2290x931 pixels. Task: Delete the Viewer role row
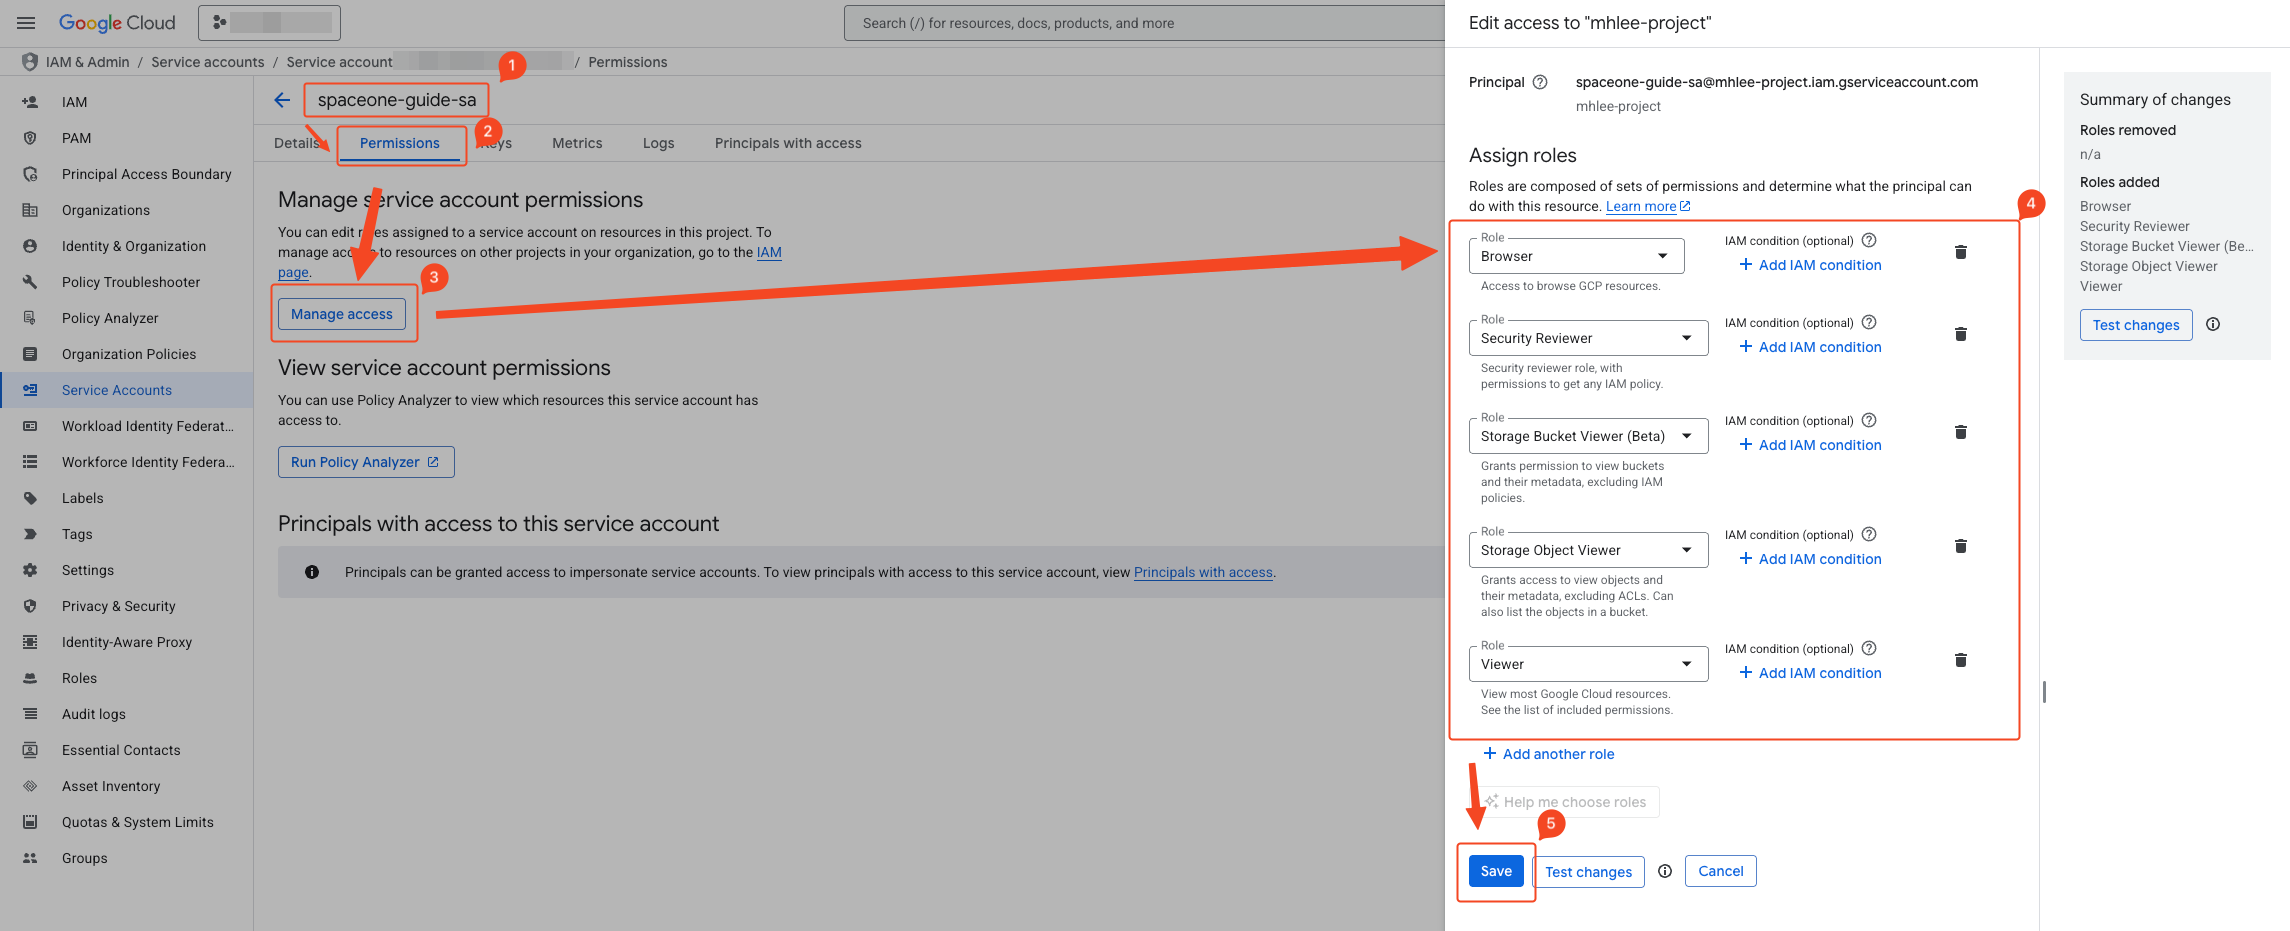tap(1961, 660)
